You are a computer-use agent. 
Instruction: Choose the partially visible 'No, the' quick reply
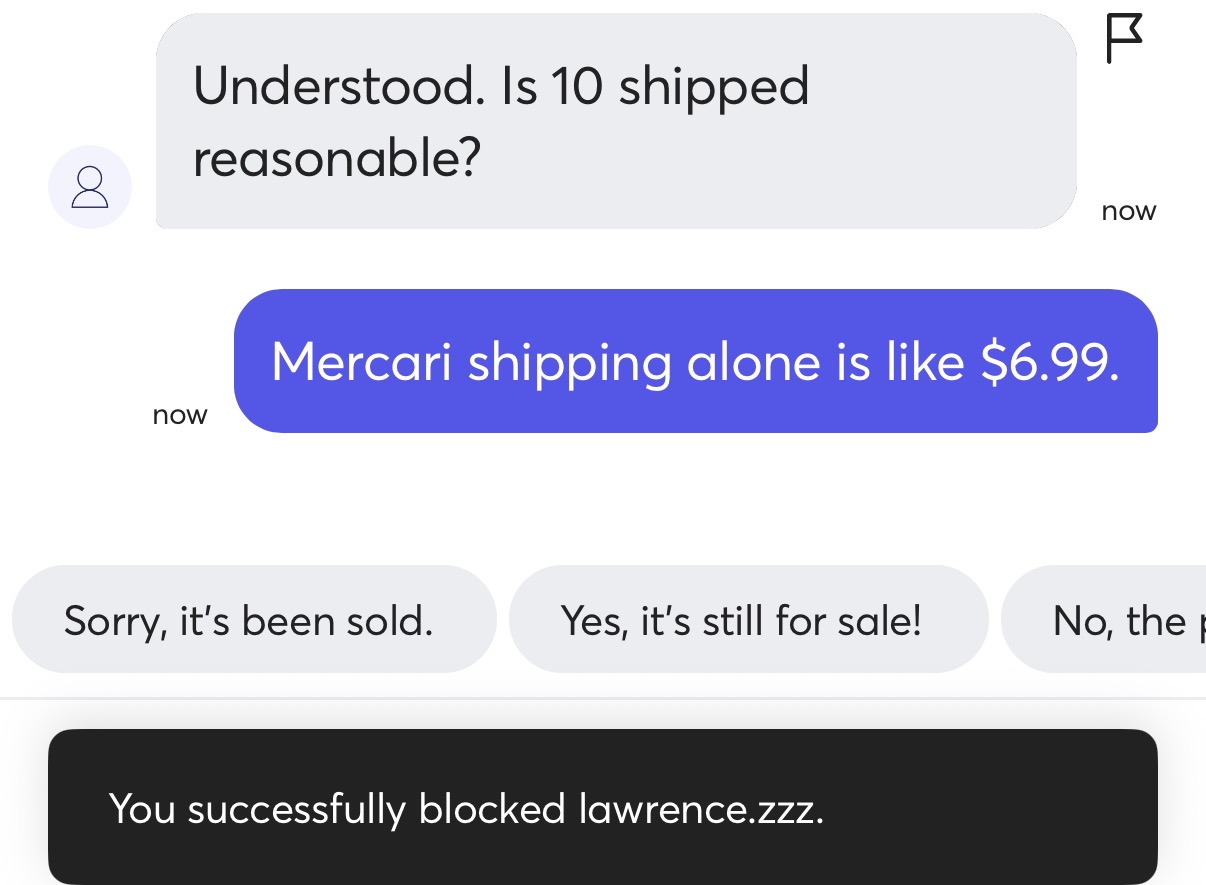(1110, 621)
